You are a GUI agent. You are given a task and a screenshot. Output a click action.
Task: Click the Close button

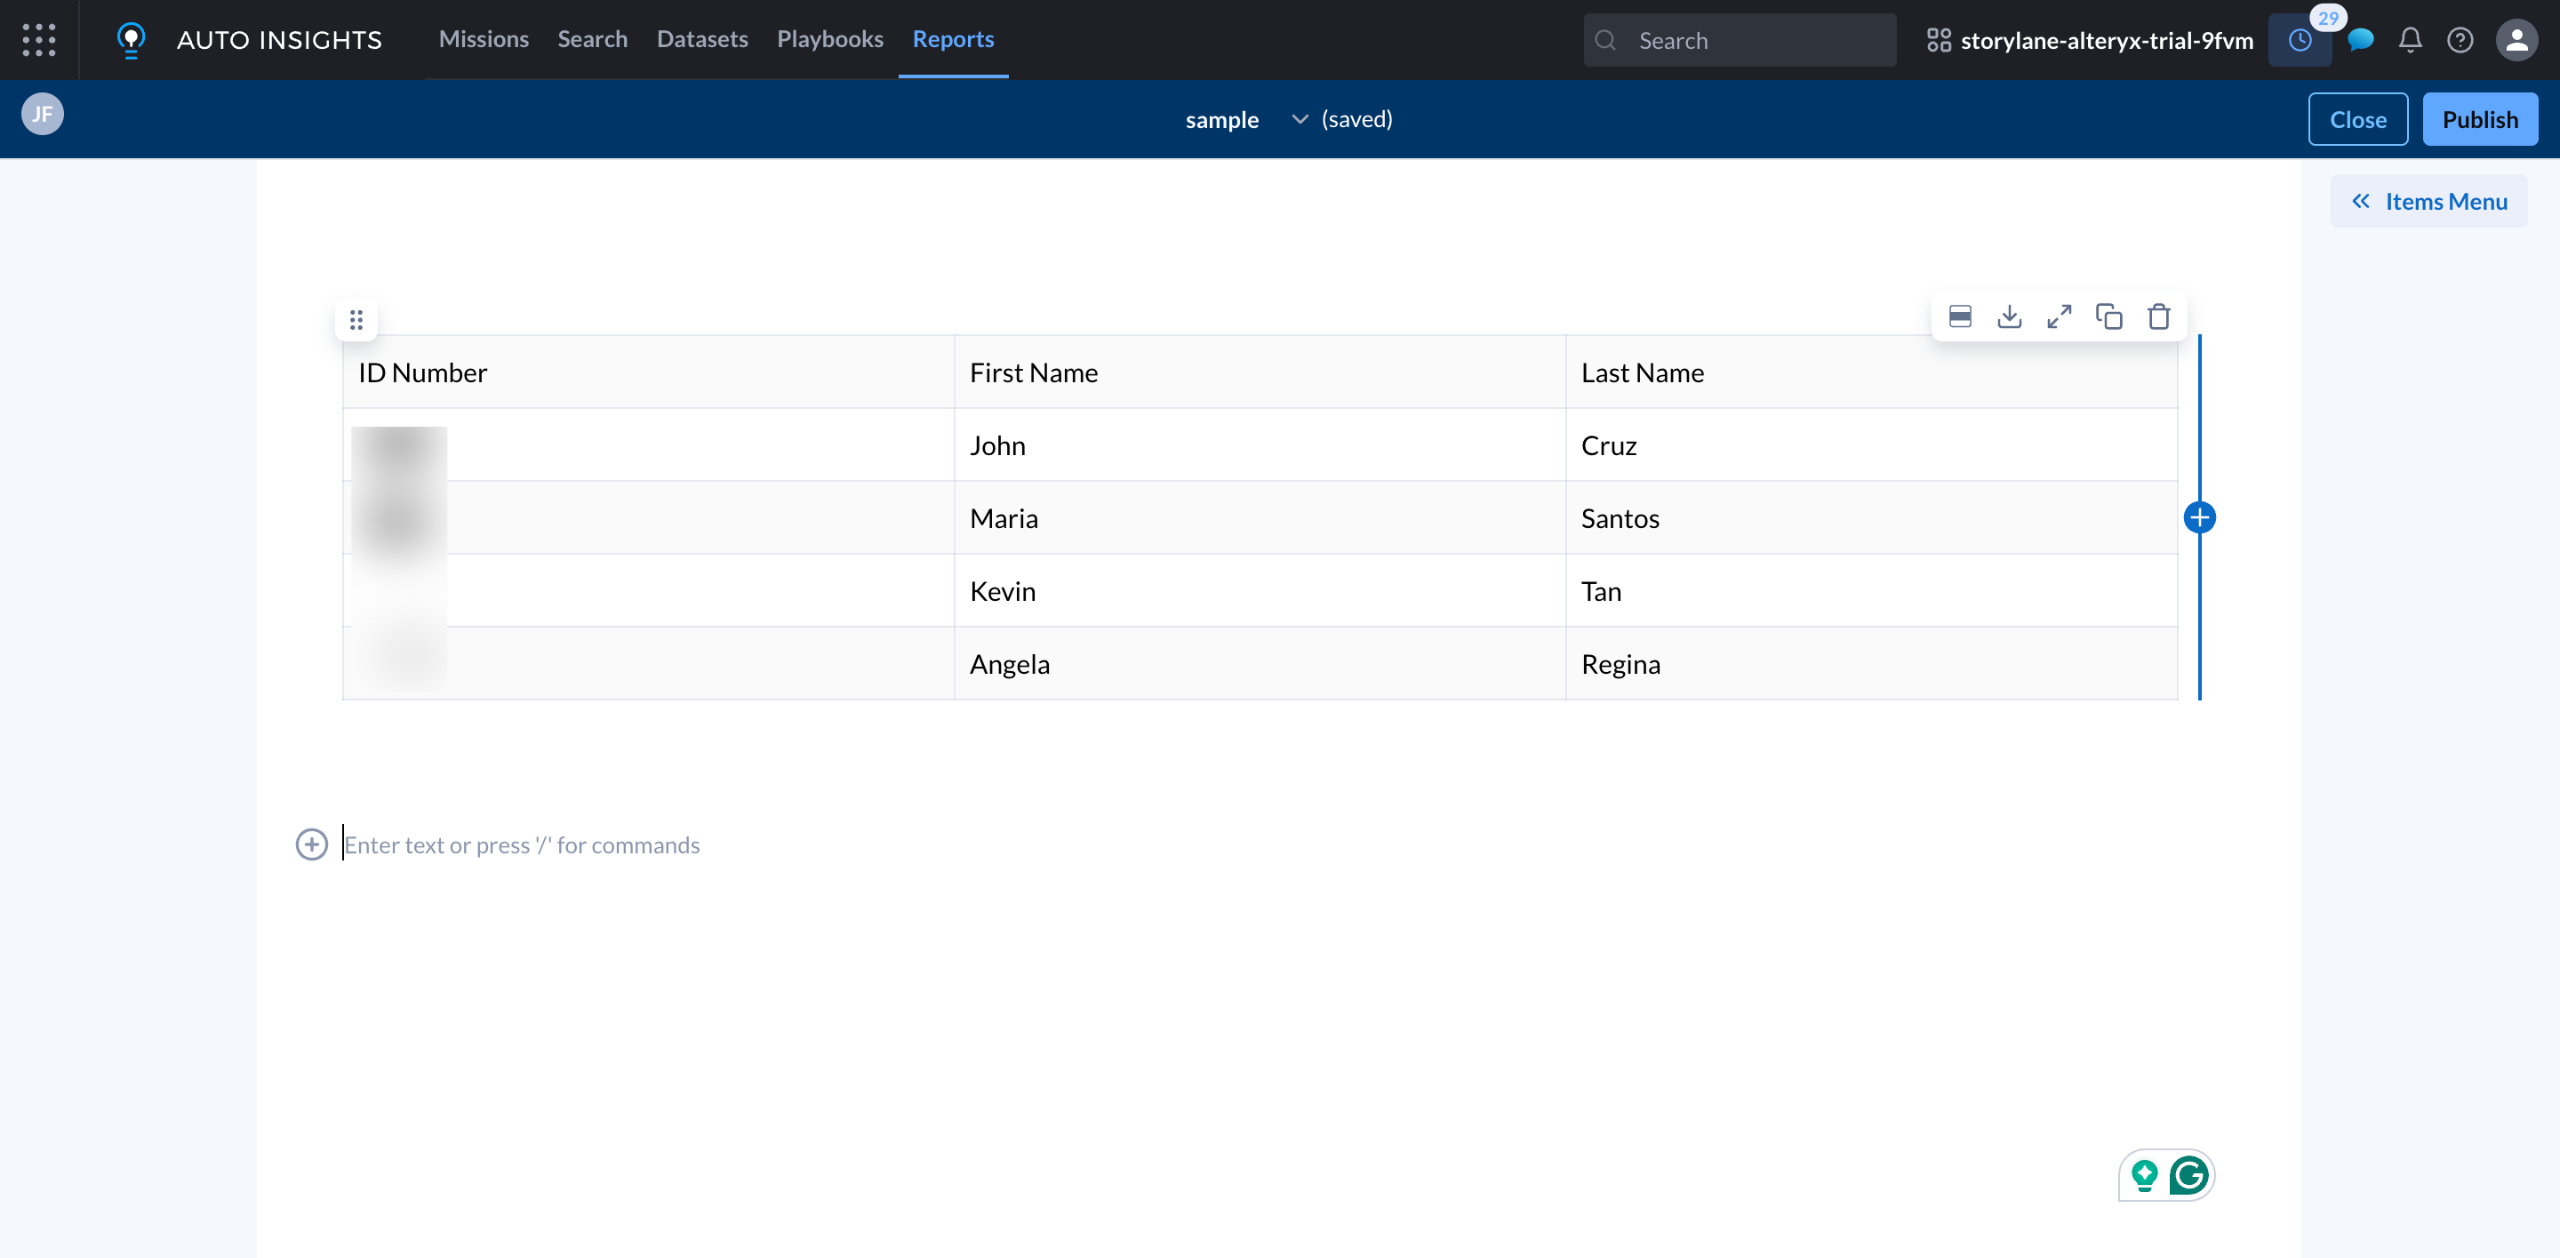2357,119
